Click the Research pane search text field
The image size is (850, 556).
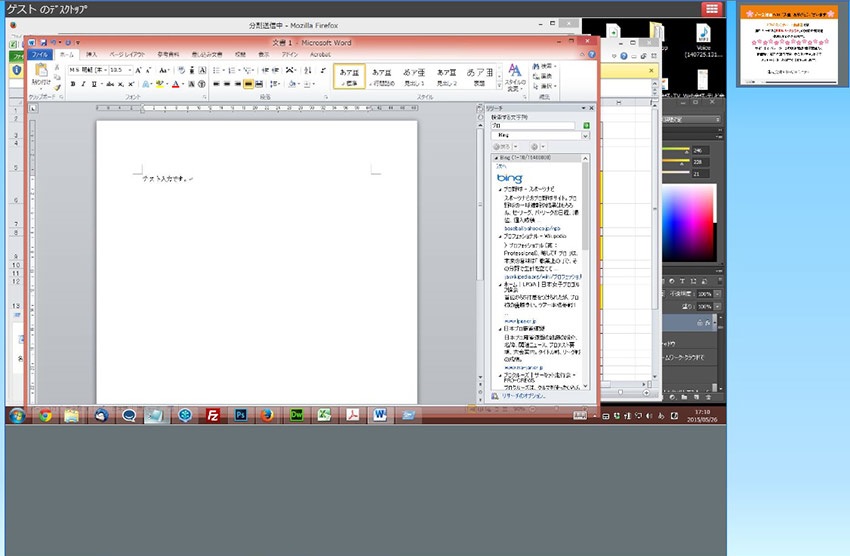pyautogui.click(x=532, y=126)
